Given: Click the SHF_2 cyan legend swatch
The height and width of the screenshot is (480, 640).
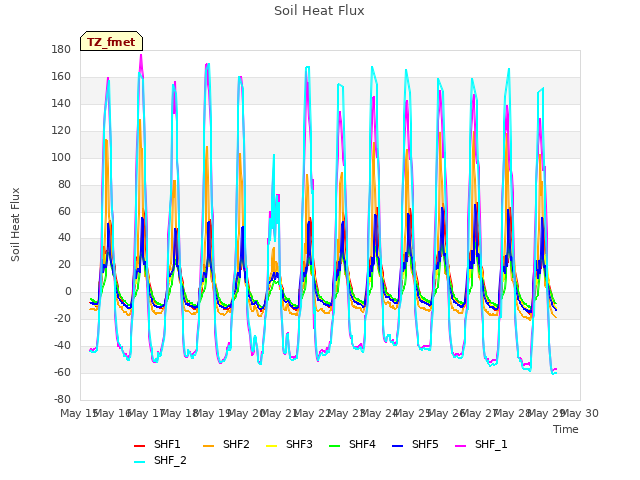Looking at the screenshot, I should click(140, 462).
